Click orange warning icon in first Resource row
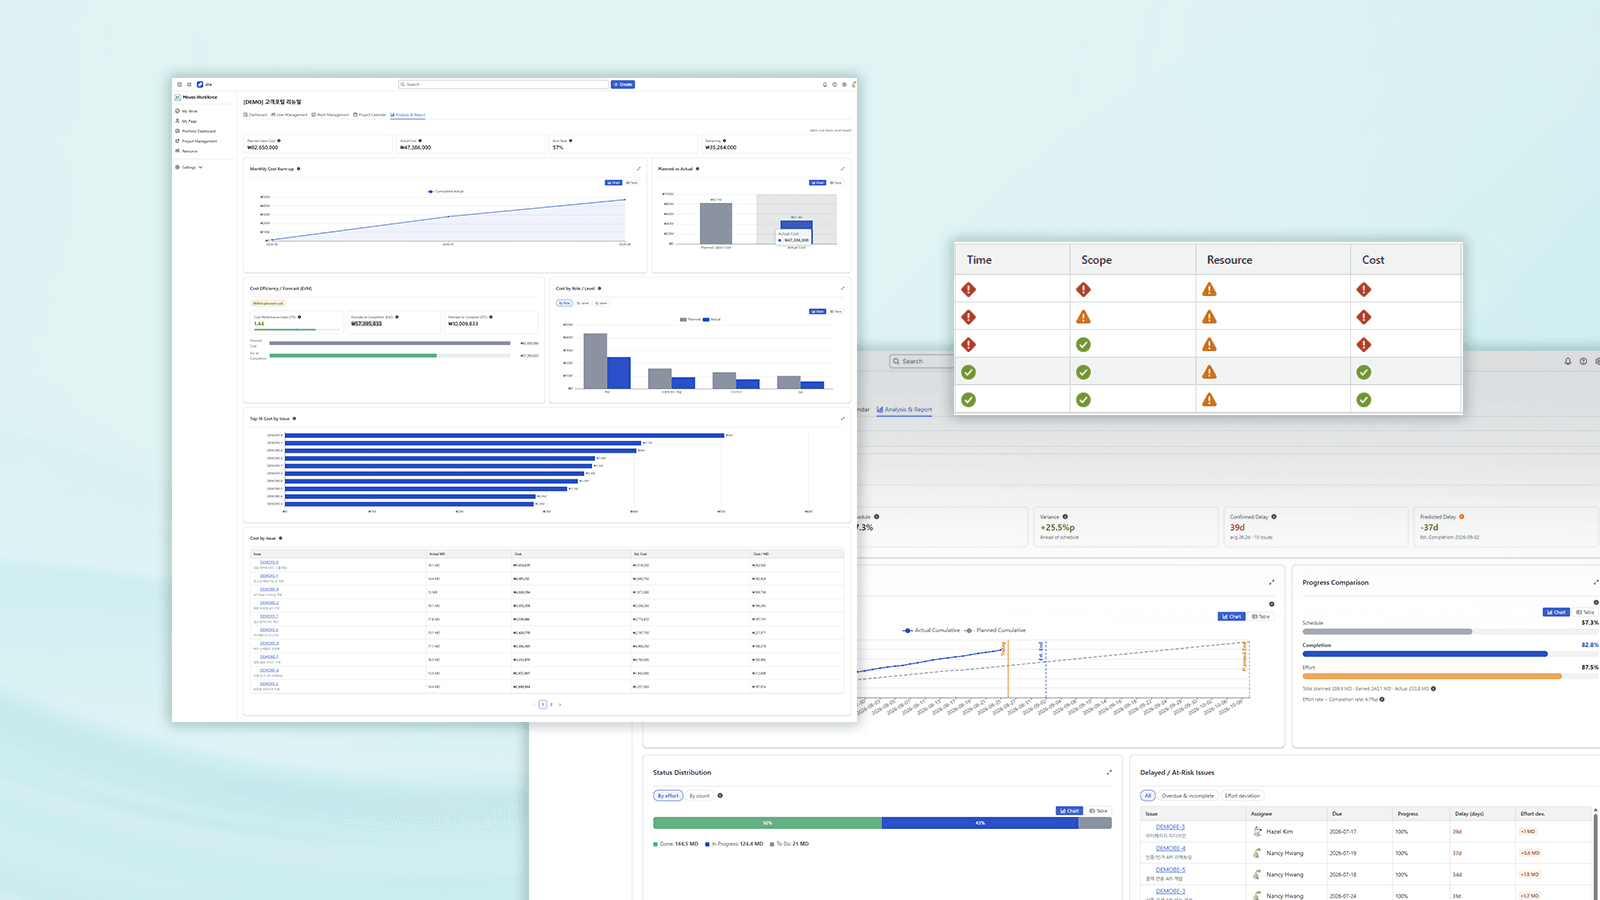 click(x=1209, y=289)
